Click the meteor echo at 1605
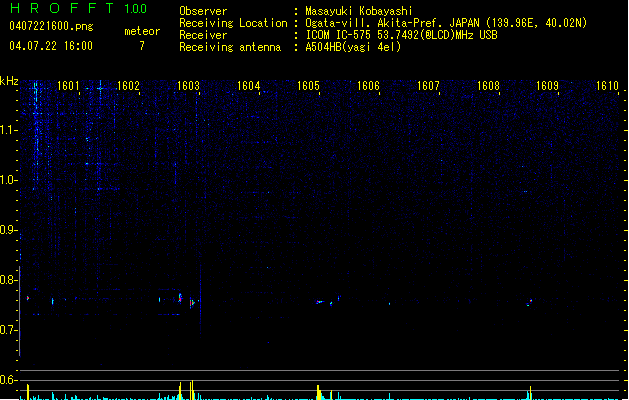This screenshot has height=400, width=629. [x=320, y=302]
